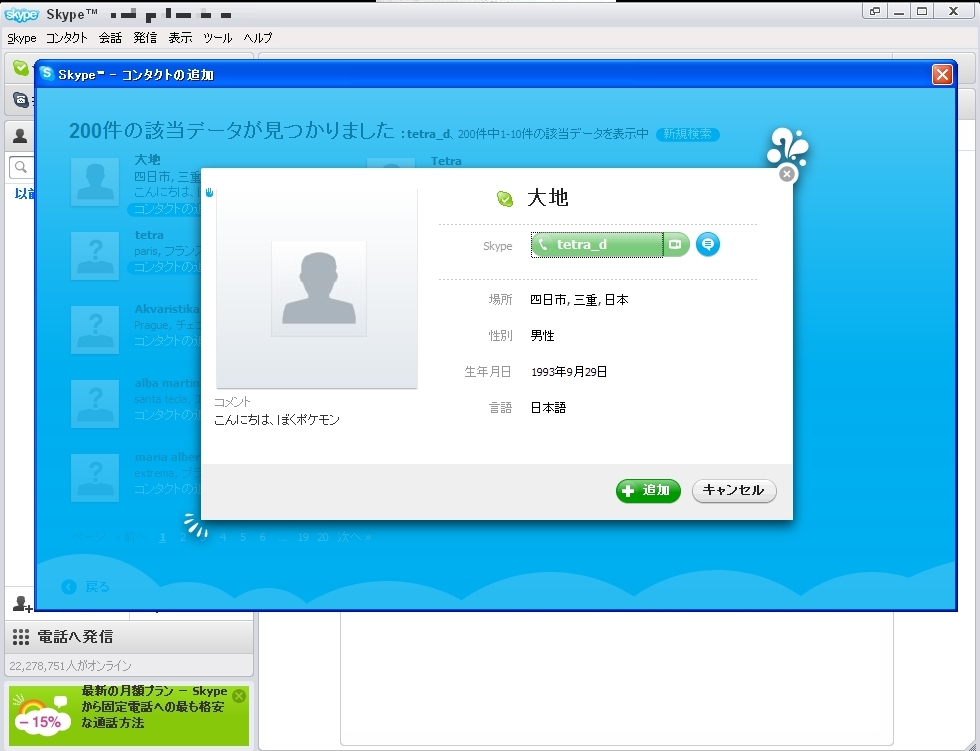Click the video call camera icon beside tetra_d

pos(676,244)
